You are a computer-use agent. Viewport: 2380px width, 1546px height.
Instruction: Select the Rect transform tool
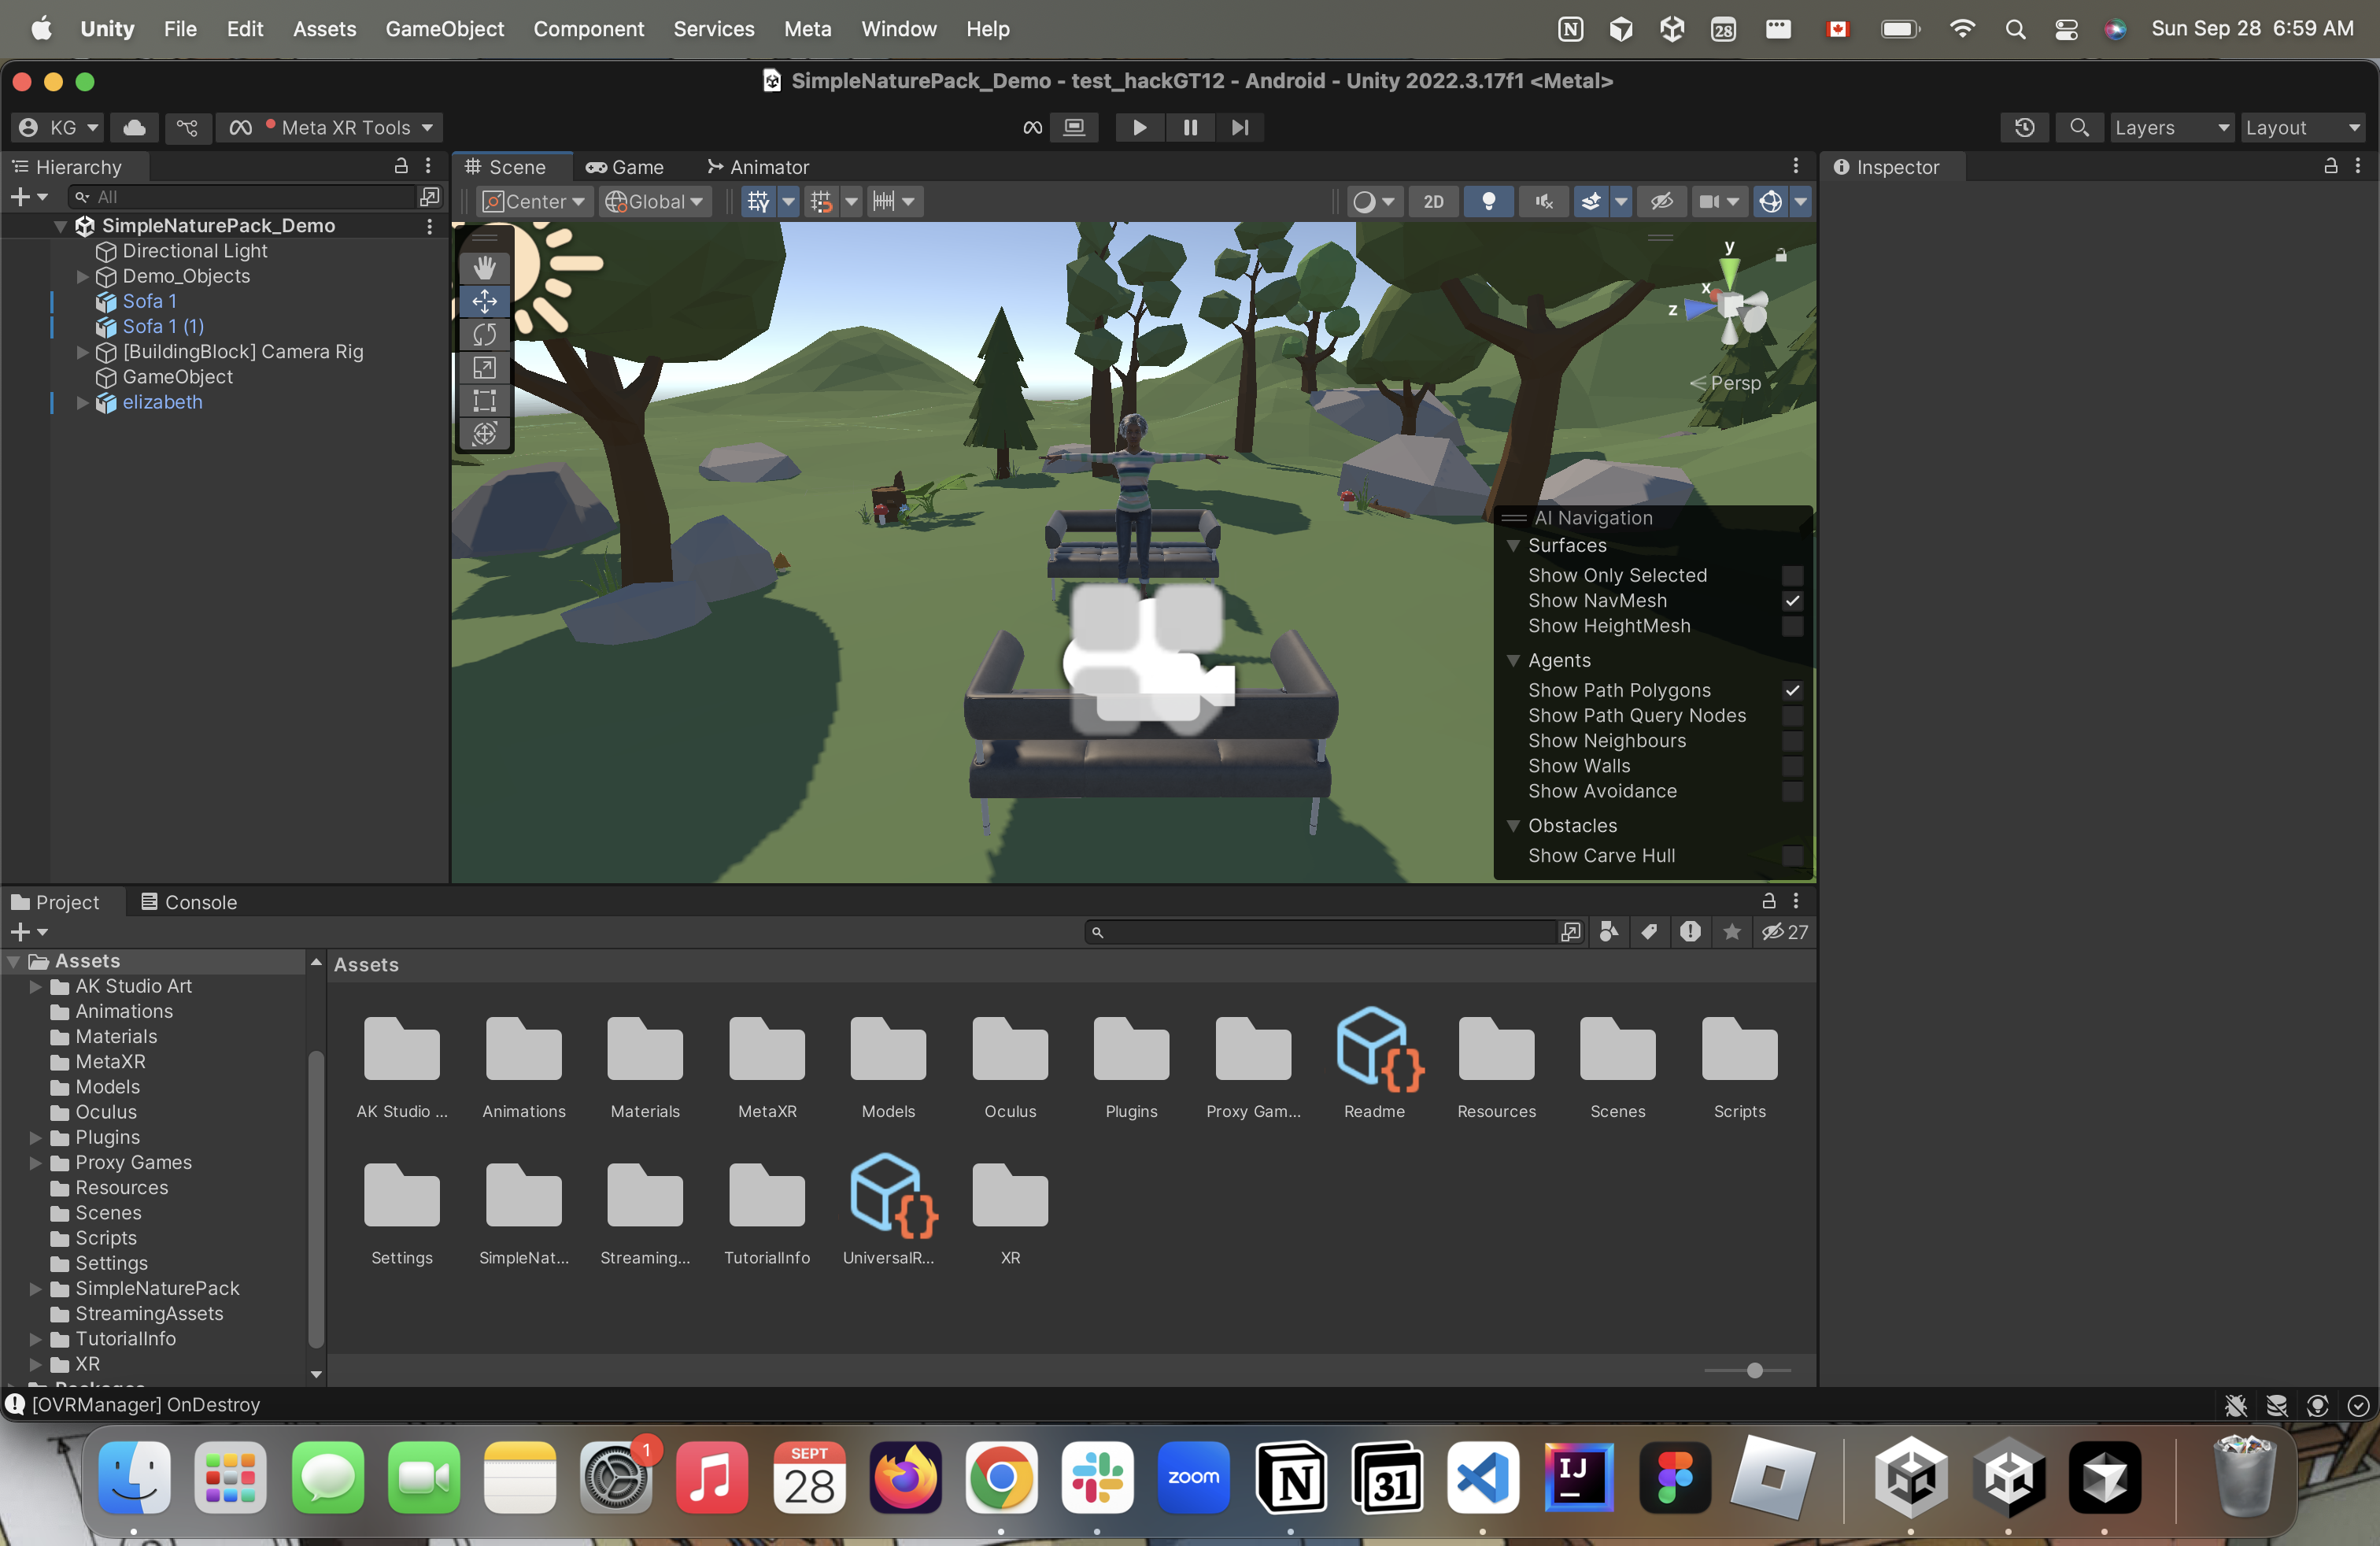coord(484,401)
